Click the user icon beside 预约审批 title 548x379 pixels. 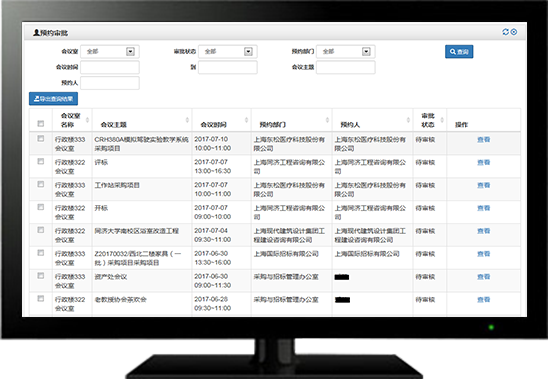tap(36, 33)
